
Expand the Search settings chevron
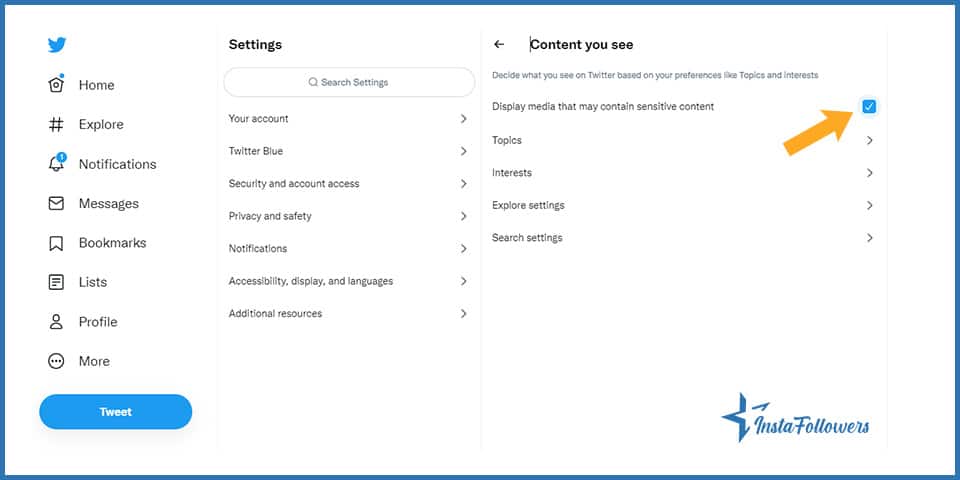pos(869,238)
